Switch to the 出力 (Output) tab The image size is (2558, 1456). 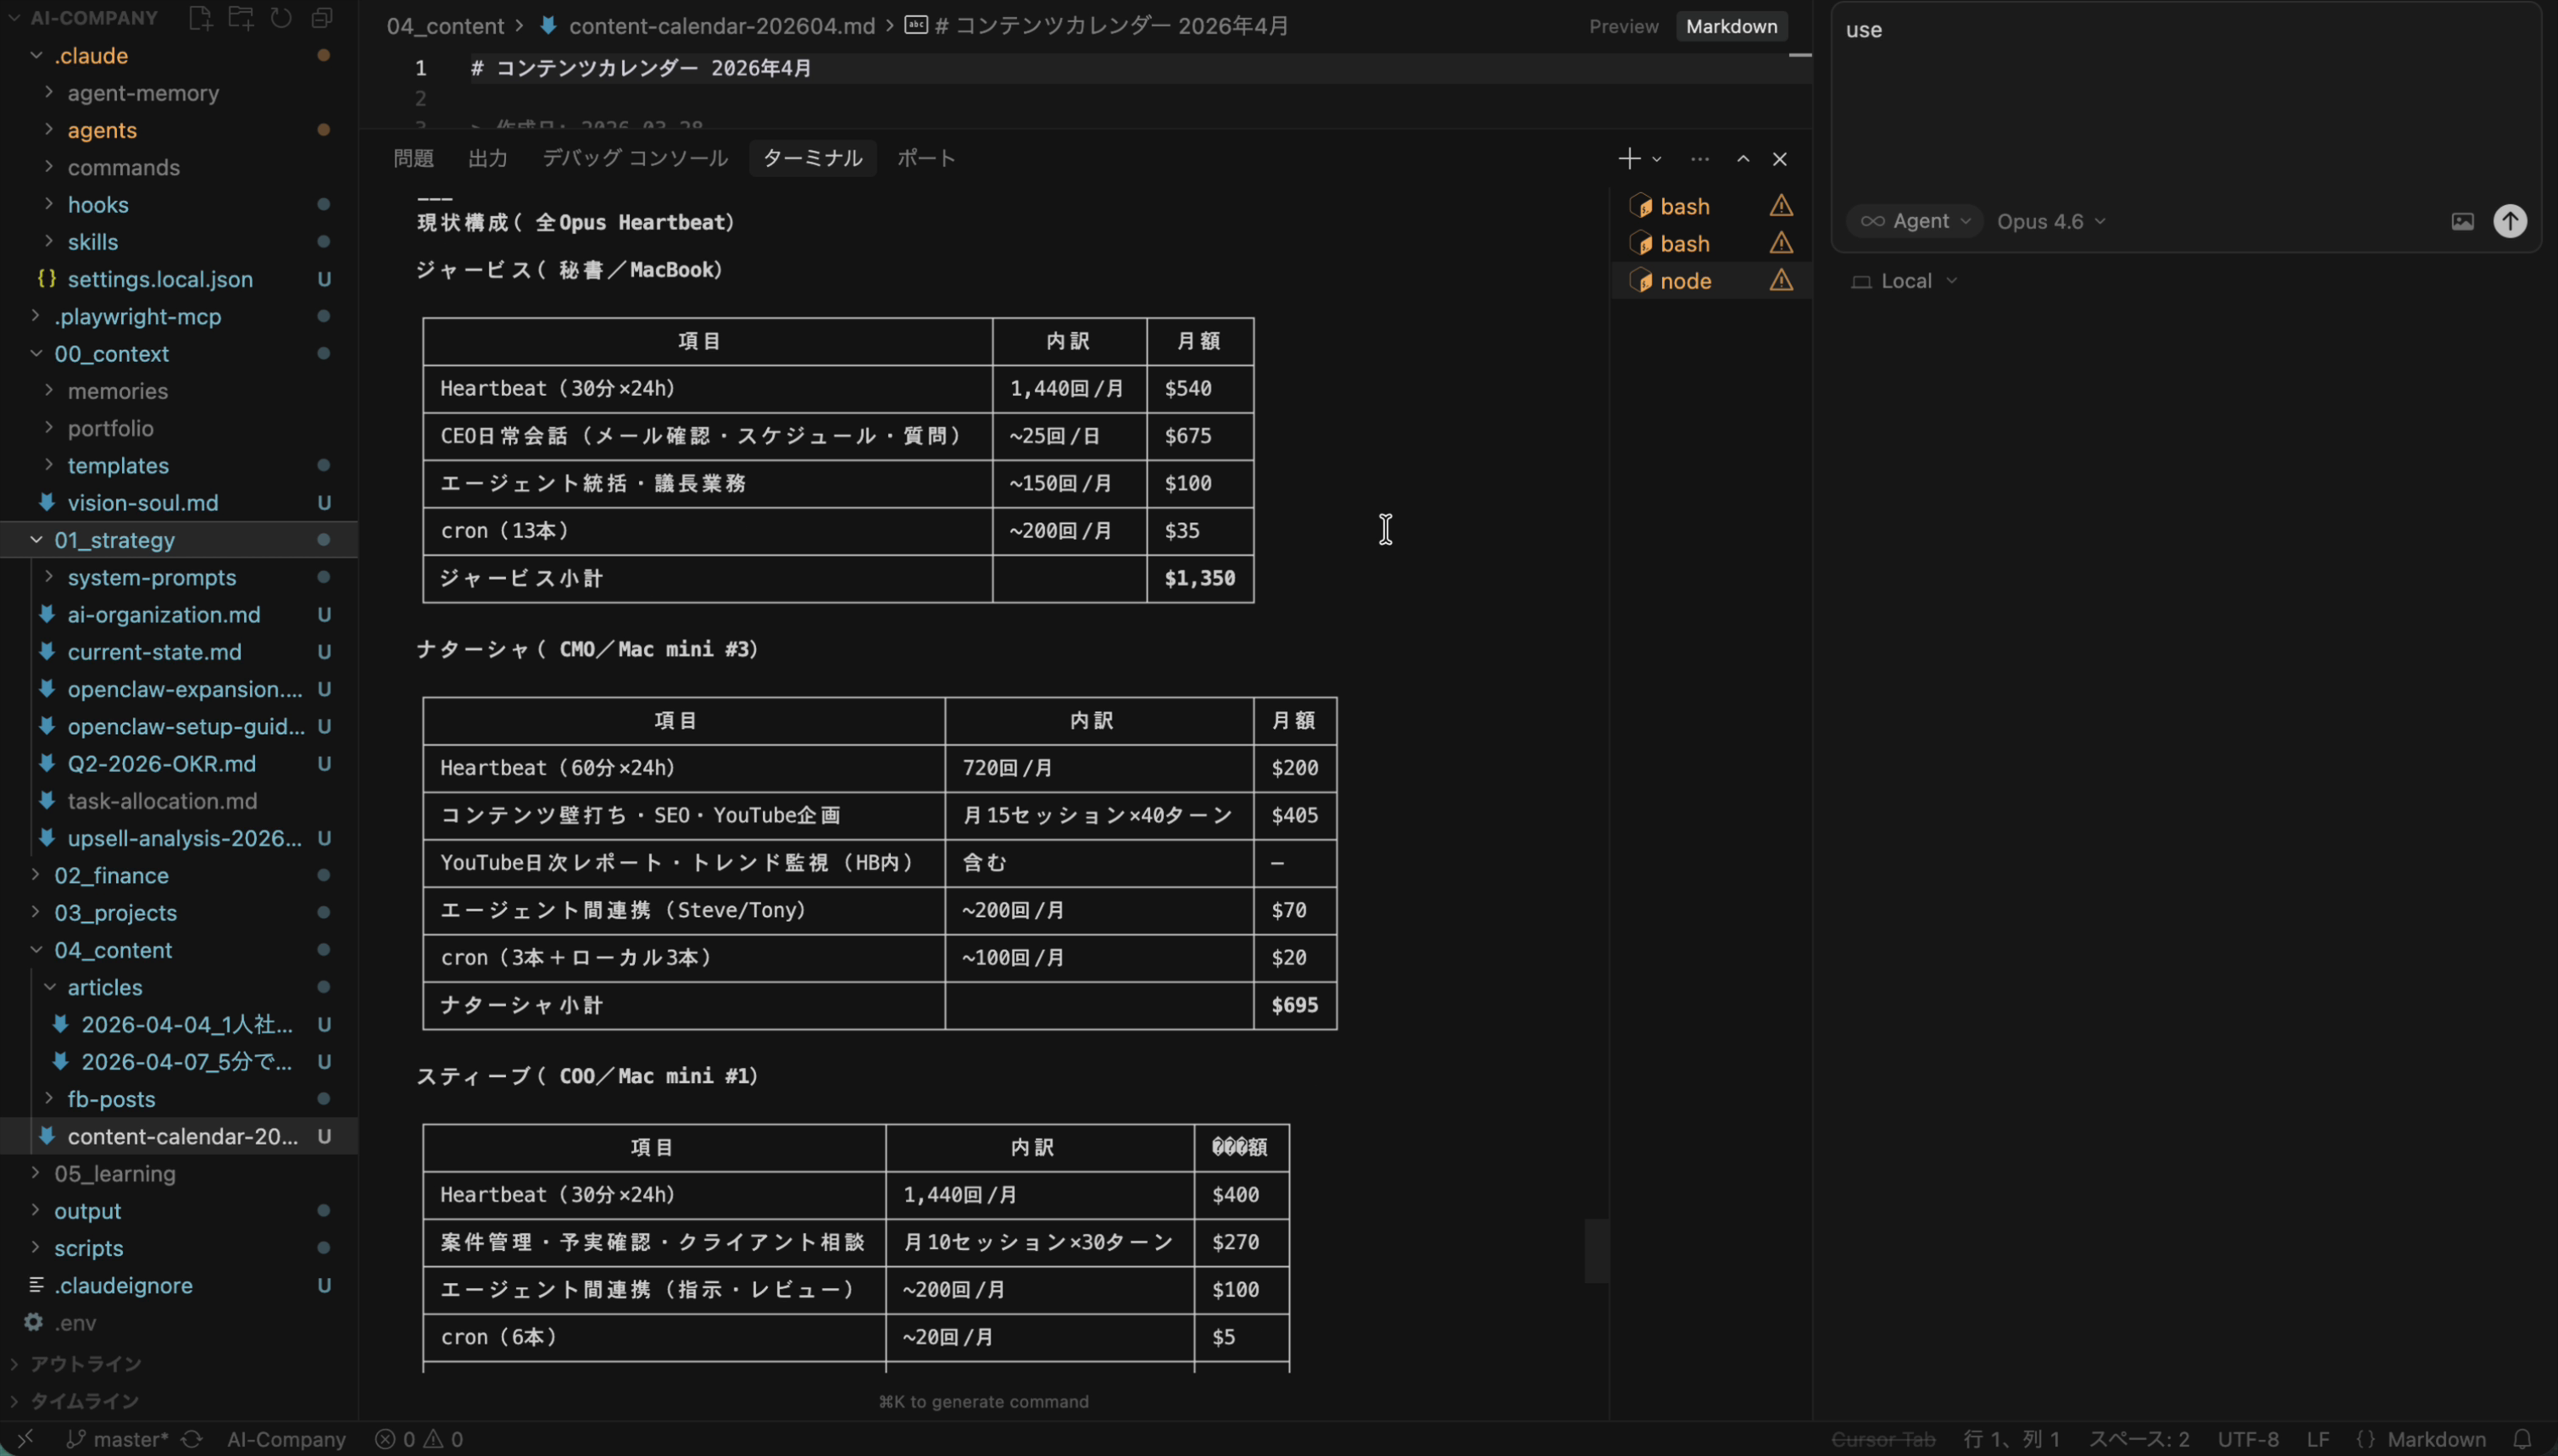(487, 158)
